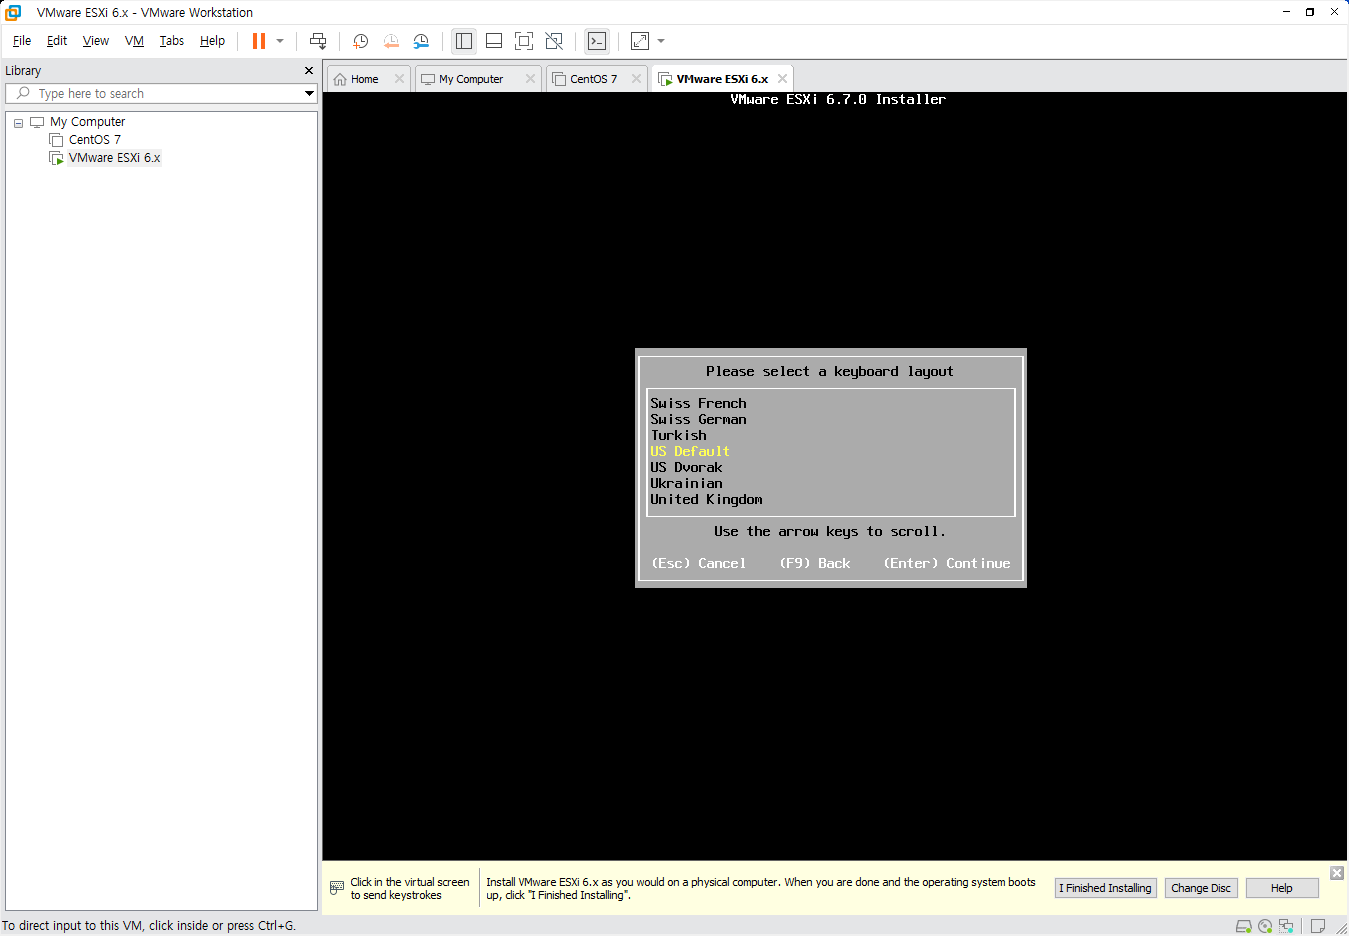Select the US Dvorak keyboard layout
The height and width of the screenshot is (936, 1349).
686,468
